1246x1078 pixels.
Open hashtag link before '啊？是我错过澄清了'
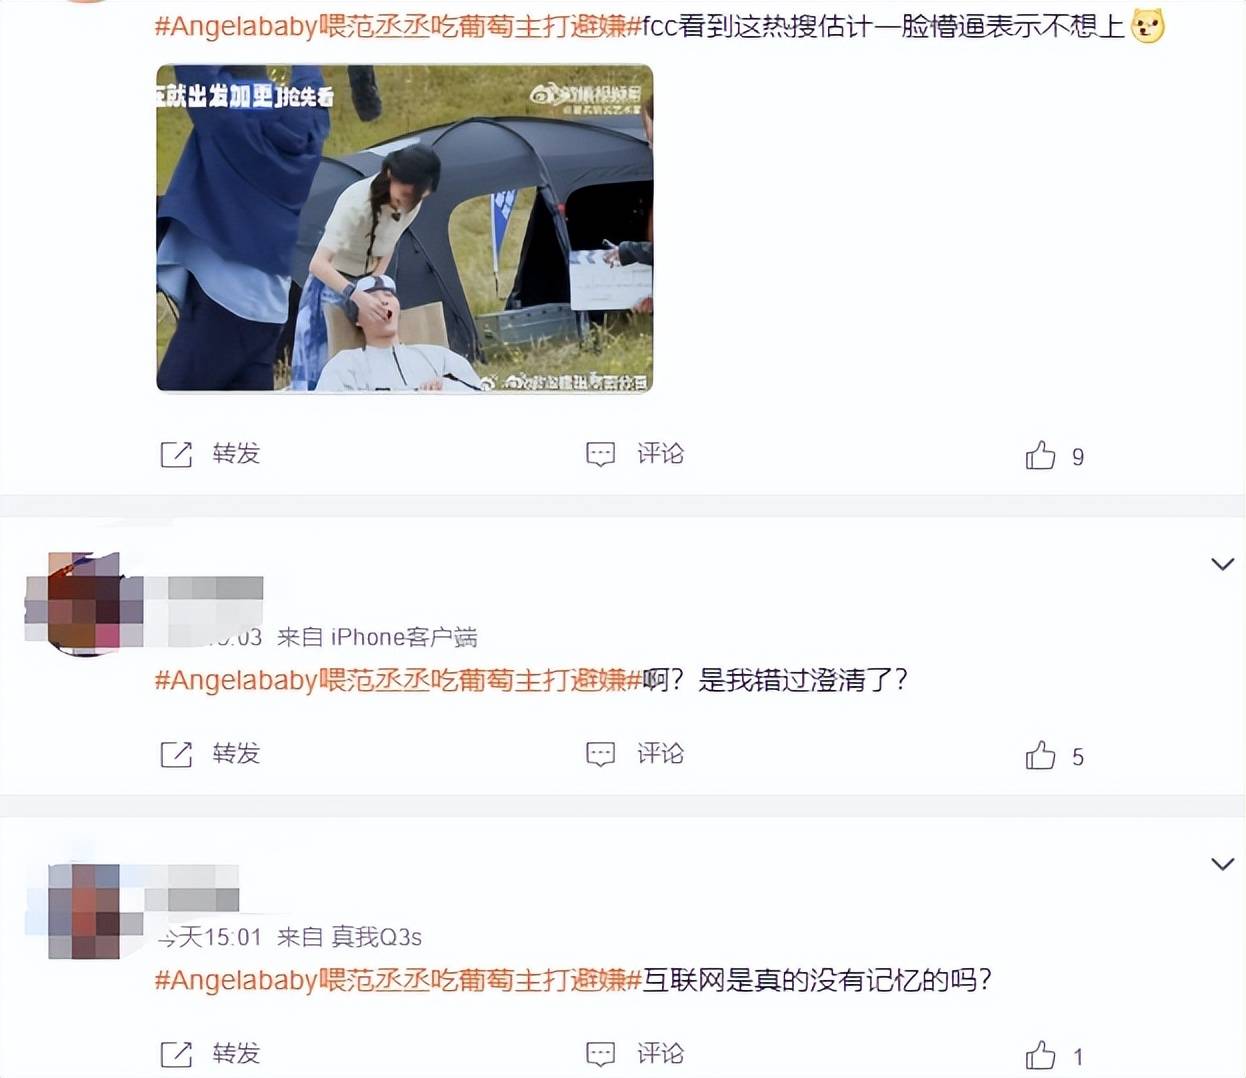[397, 680]
